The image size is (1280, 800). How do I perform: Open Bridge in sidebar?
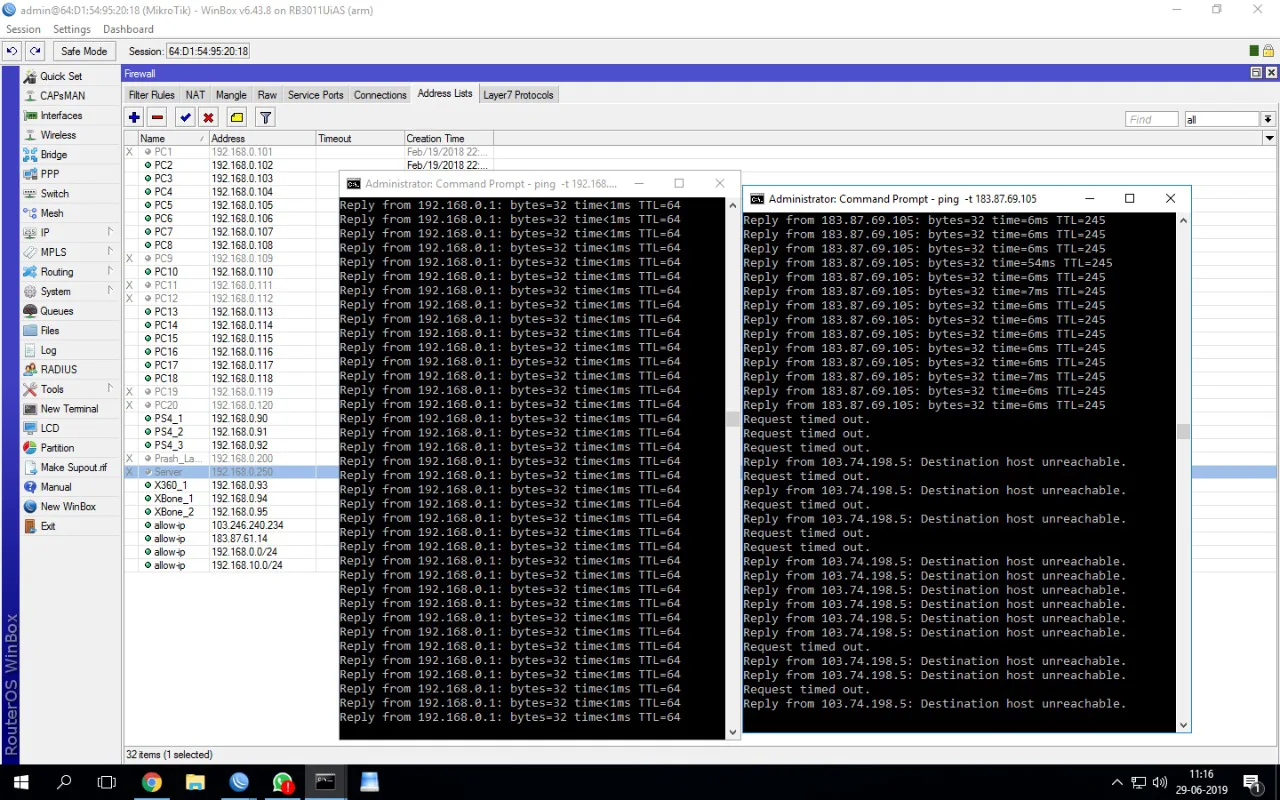(x=54, y=154)
